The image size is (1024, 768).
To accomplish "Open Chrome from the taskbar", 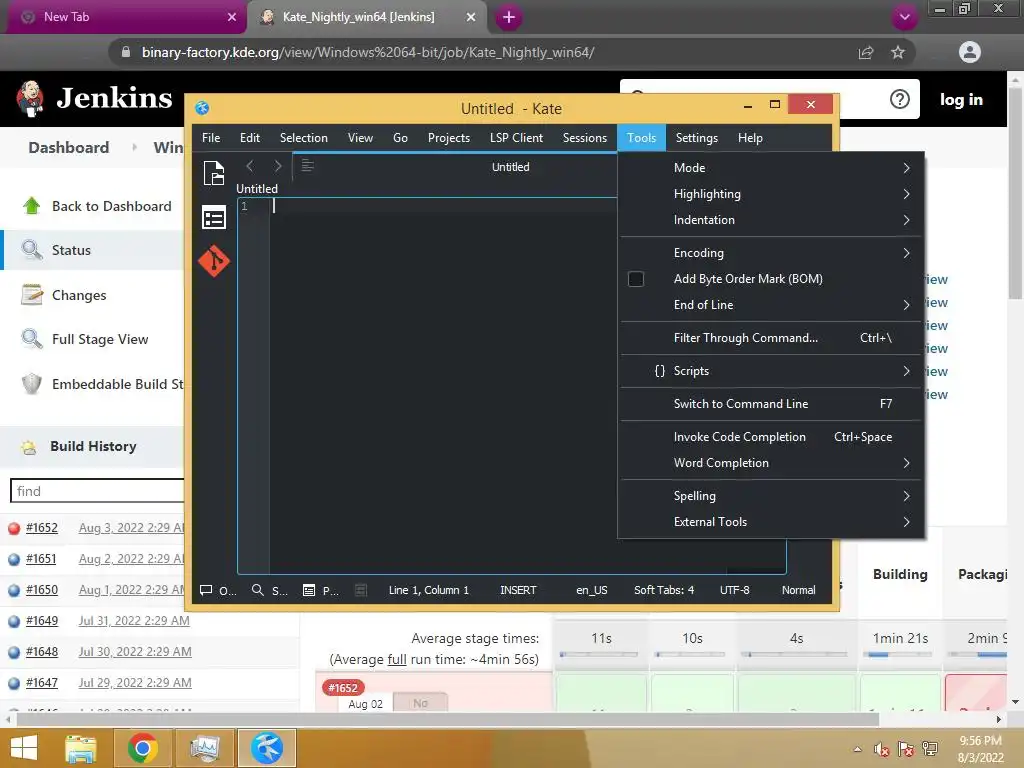I will click(142, 748).
